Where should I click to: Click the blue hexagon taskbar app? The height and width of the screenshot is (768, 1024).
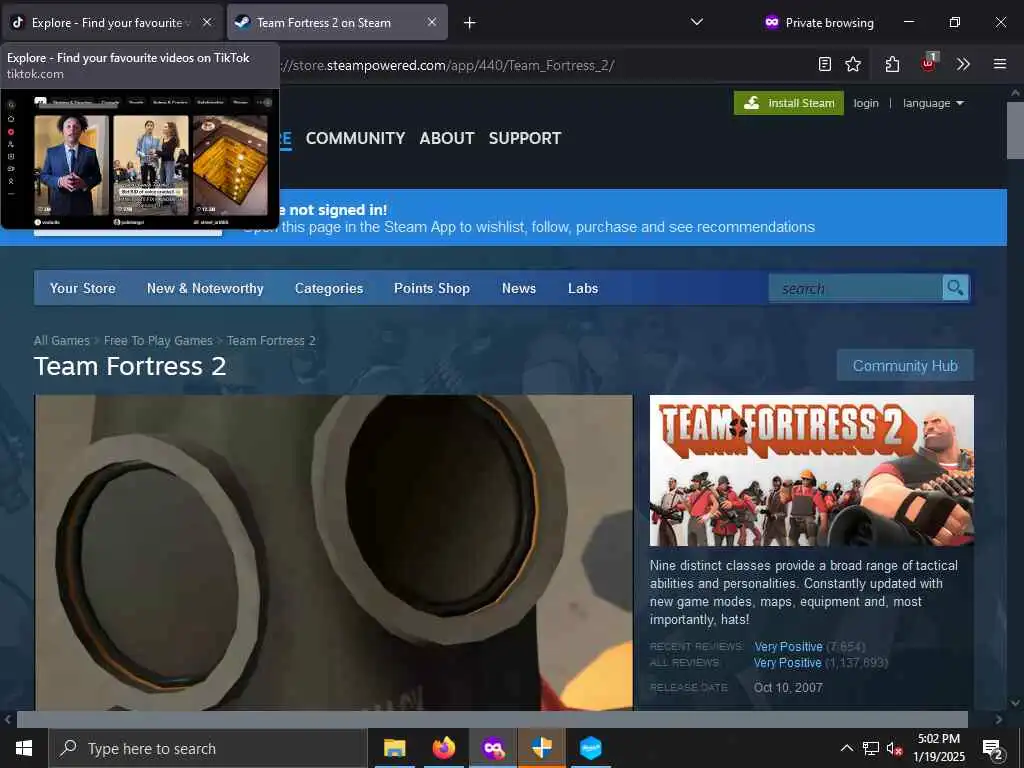590,748
